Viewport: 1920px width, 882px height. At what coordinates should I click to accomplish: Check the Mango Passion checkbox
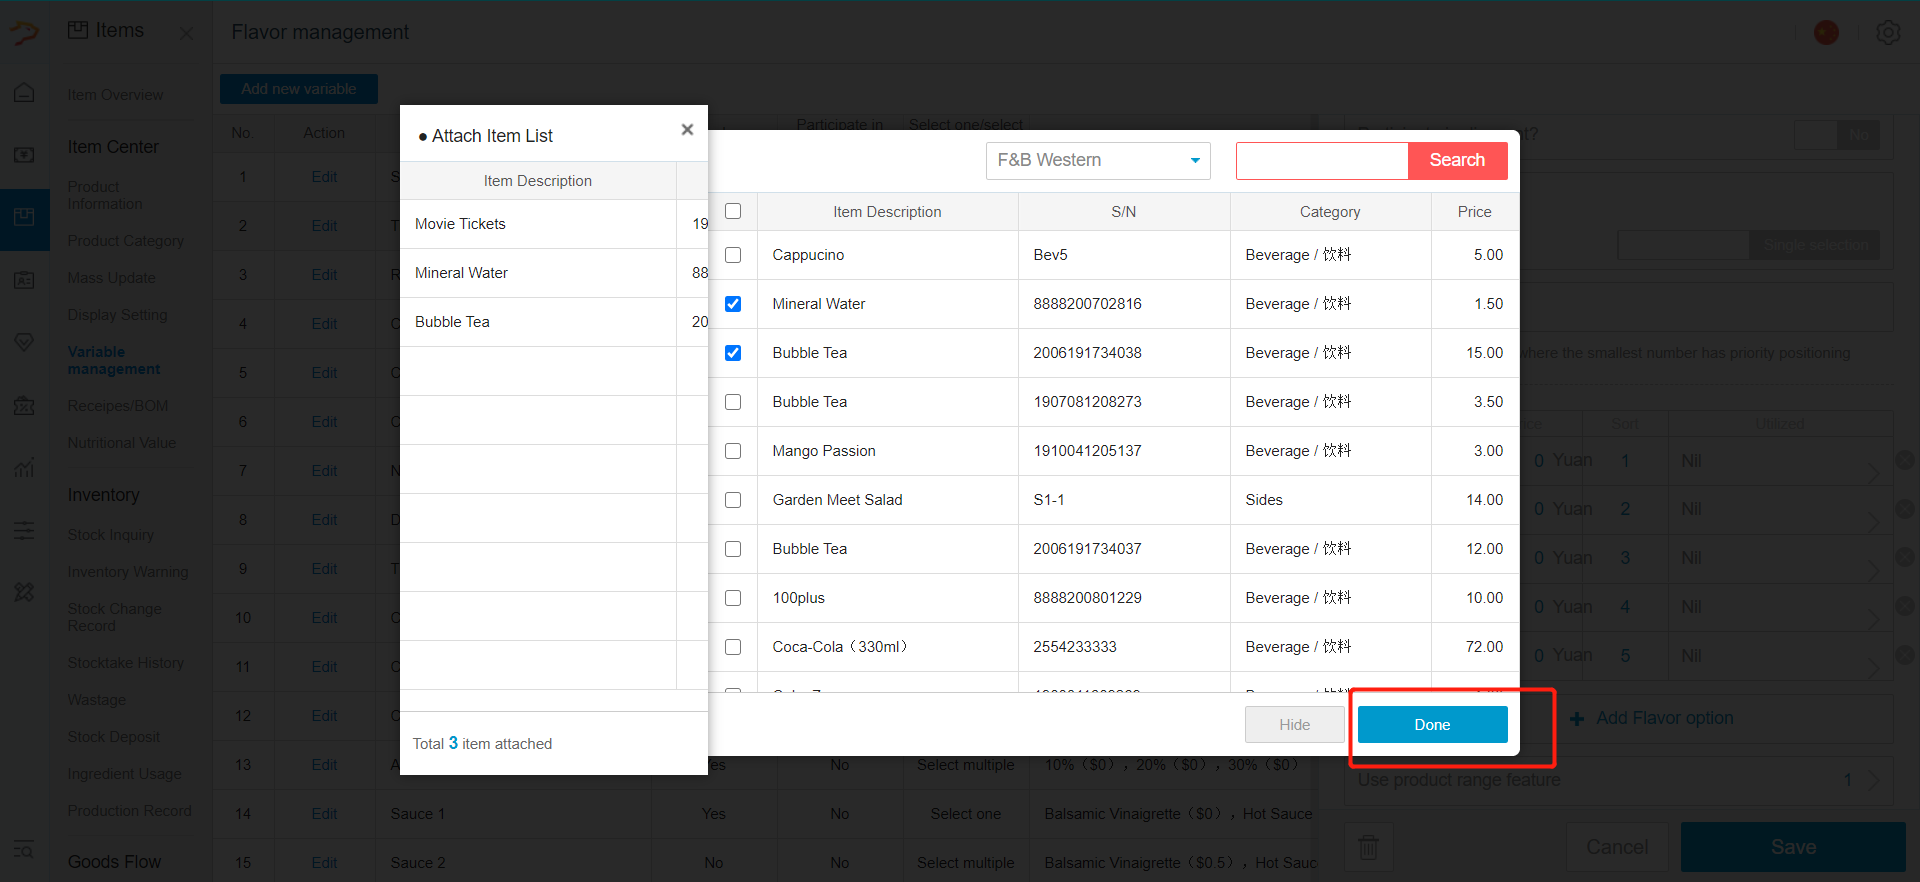pyautogui.click(x=733, y=451)
